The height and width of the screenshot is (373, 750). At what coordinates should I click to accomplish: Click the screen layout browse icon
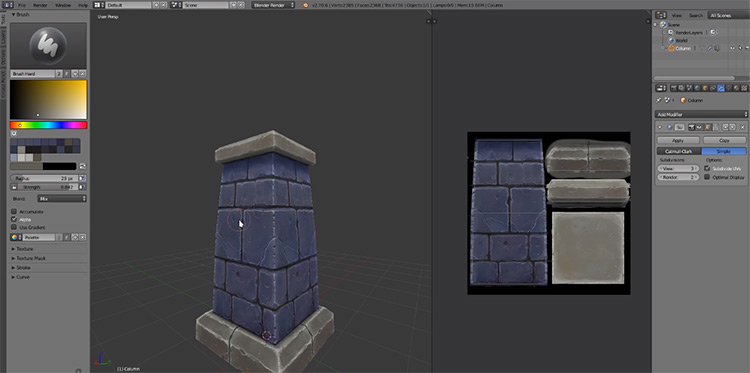(x=99, y=5)
